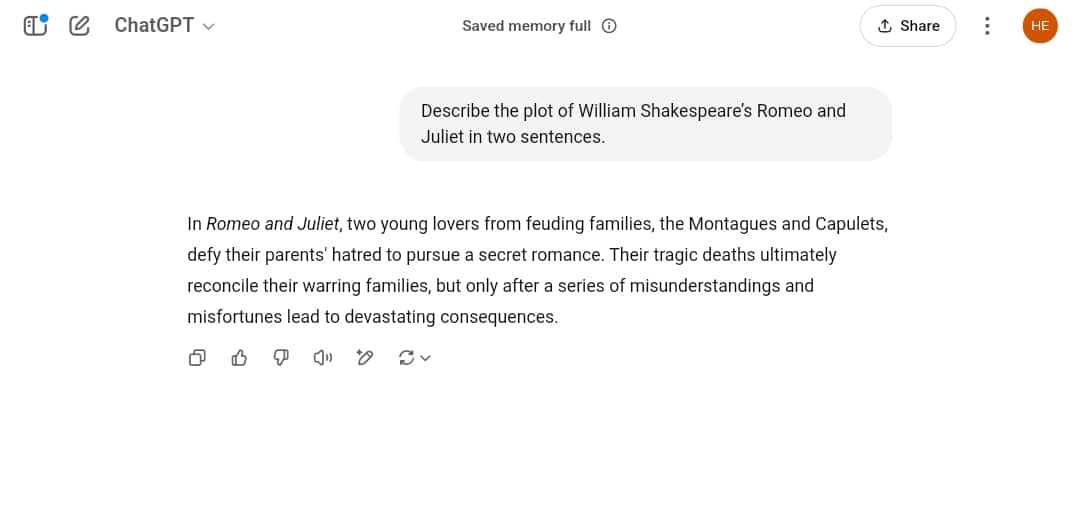Give the response a thumbs up
This screenshot has width=1080, height=507.
239,358
